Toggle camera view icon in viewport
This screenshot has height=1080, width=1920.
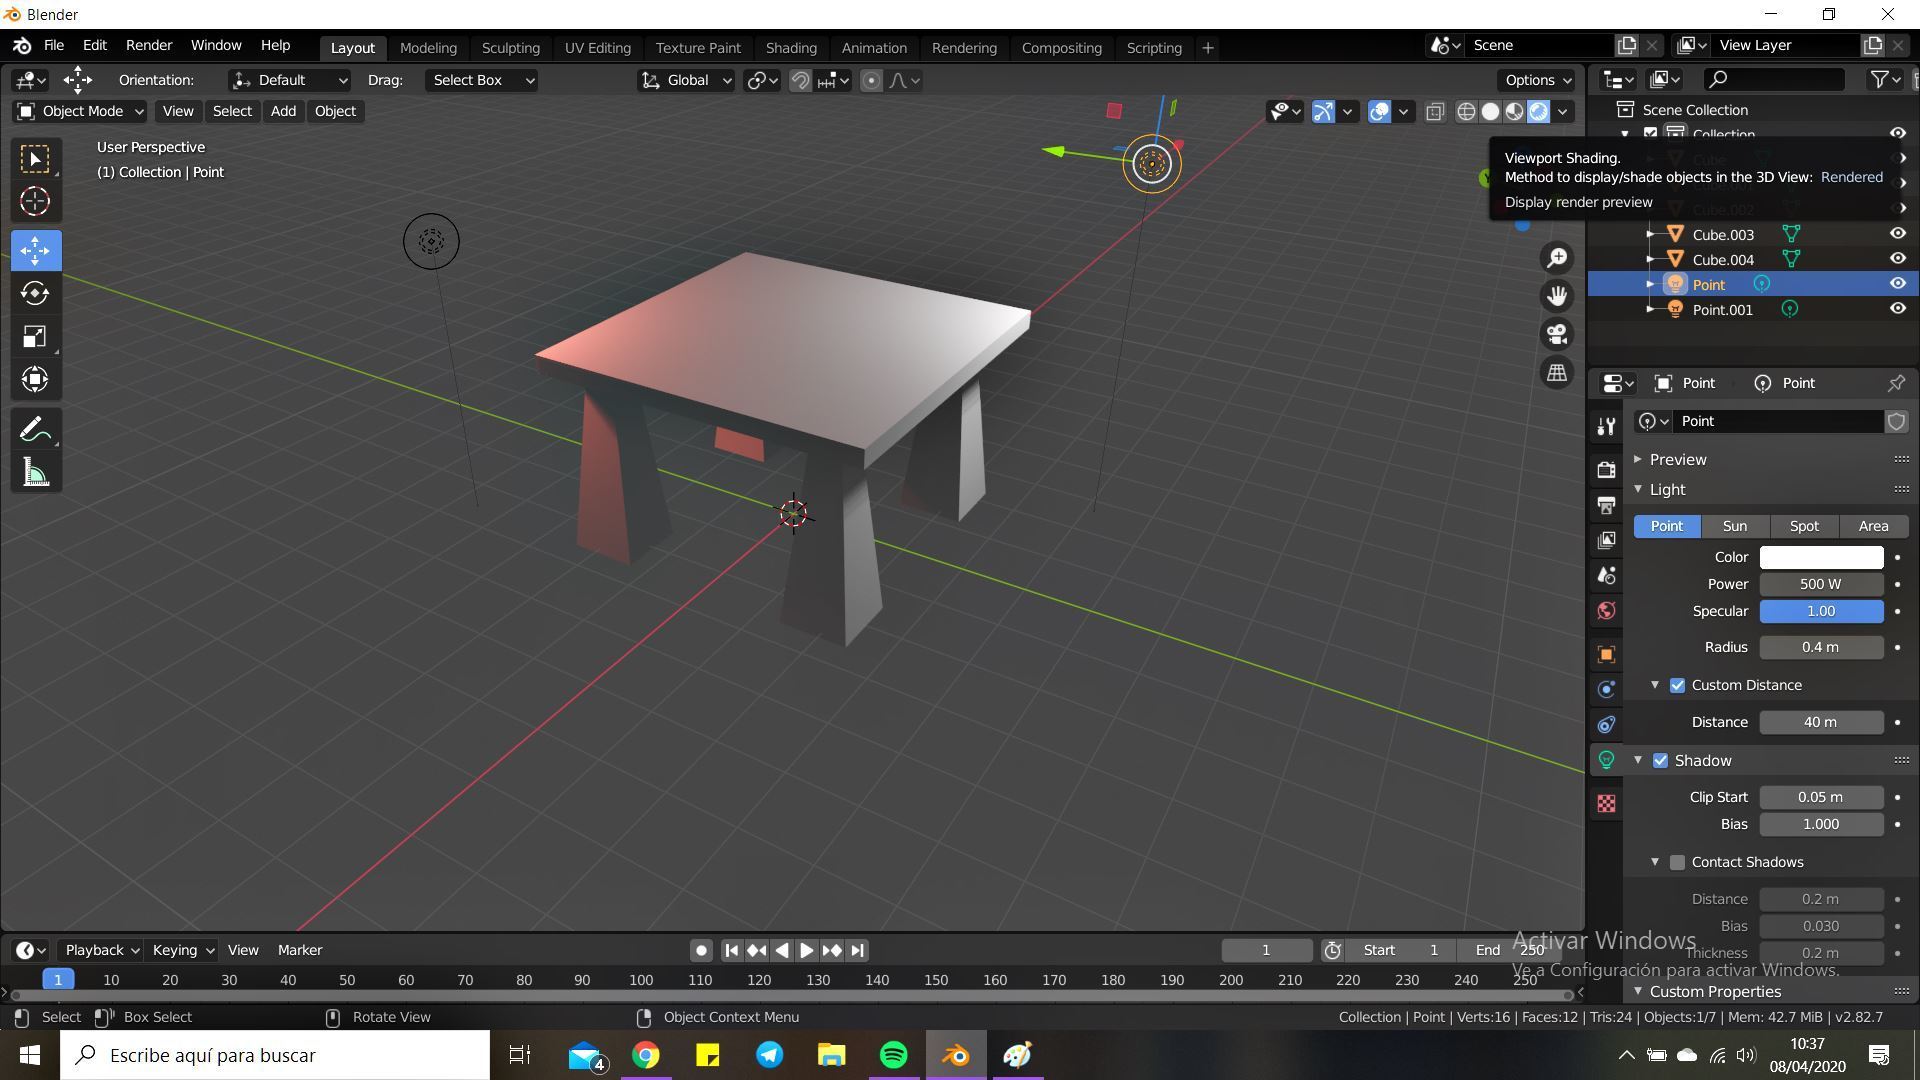[x=1557, y=334]
